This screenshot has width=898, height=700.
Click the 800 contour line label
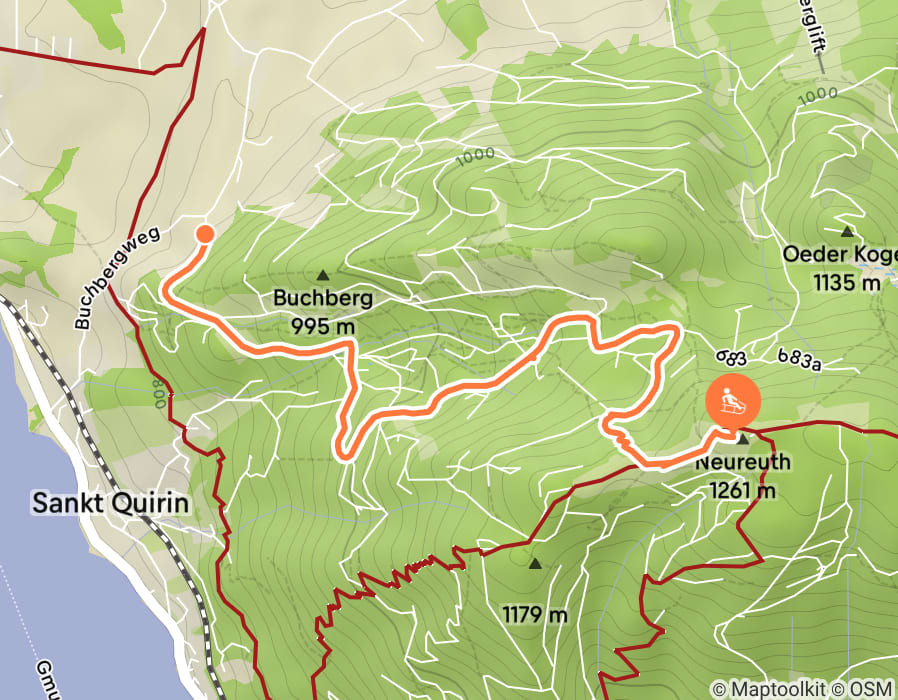(159, 393)
